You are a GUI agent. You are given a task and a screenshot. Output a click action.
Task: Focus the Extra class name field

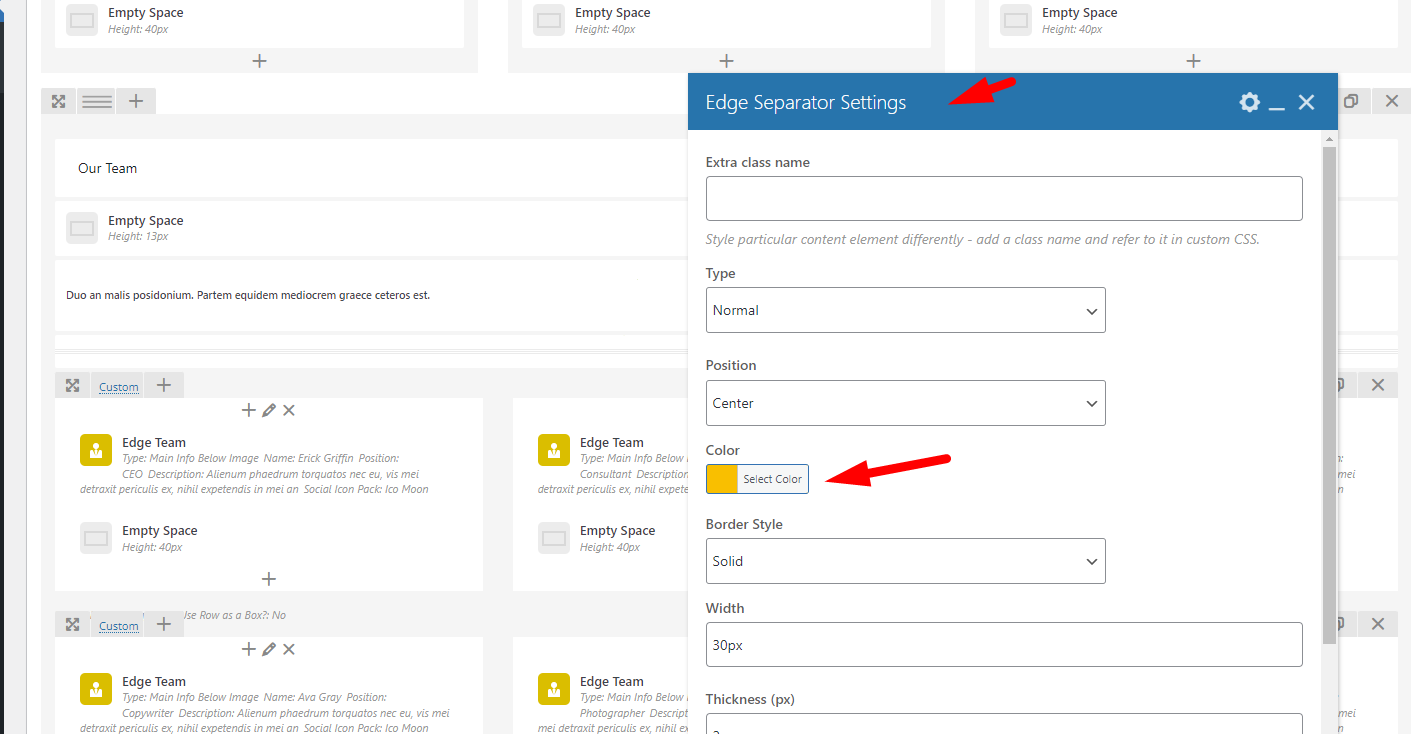click(1004, 198)
